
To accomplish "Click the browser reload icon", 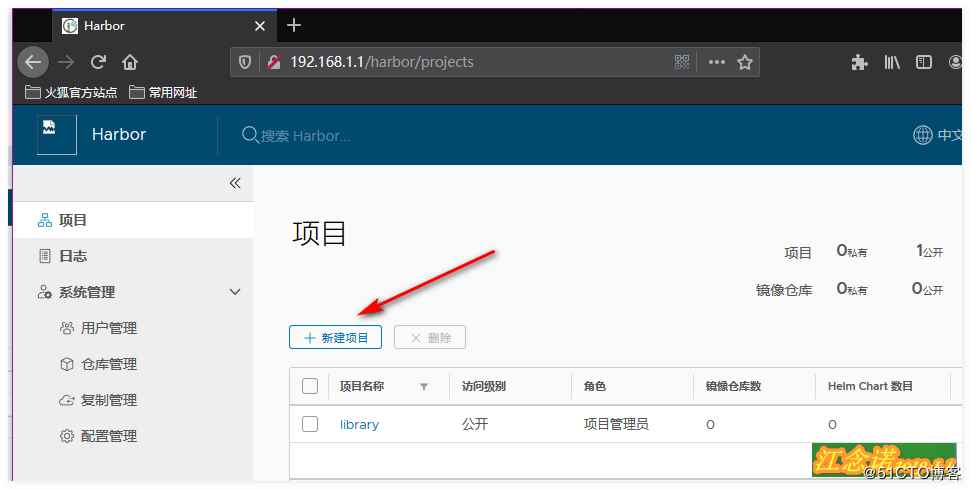I will click(98, 62).
